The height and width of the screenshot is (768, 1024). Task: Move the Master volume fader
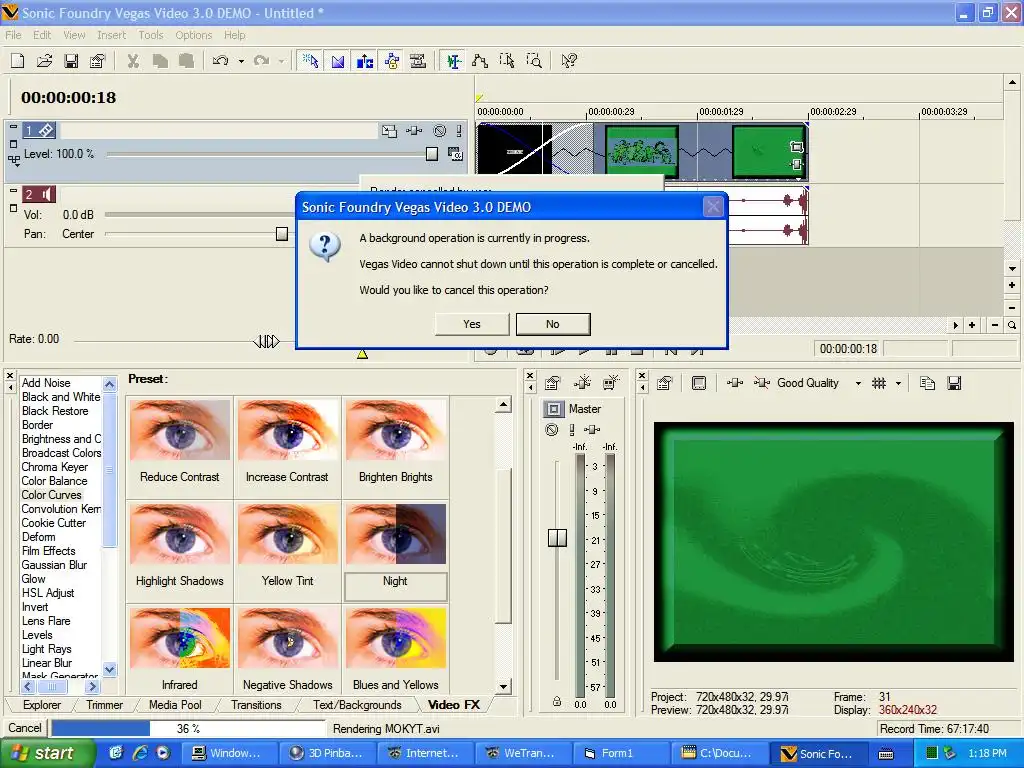[557, 537]
